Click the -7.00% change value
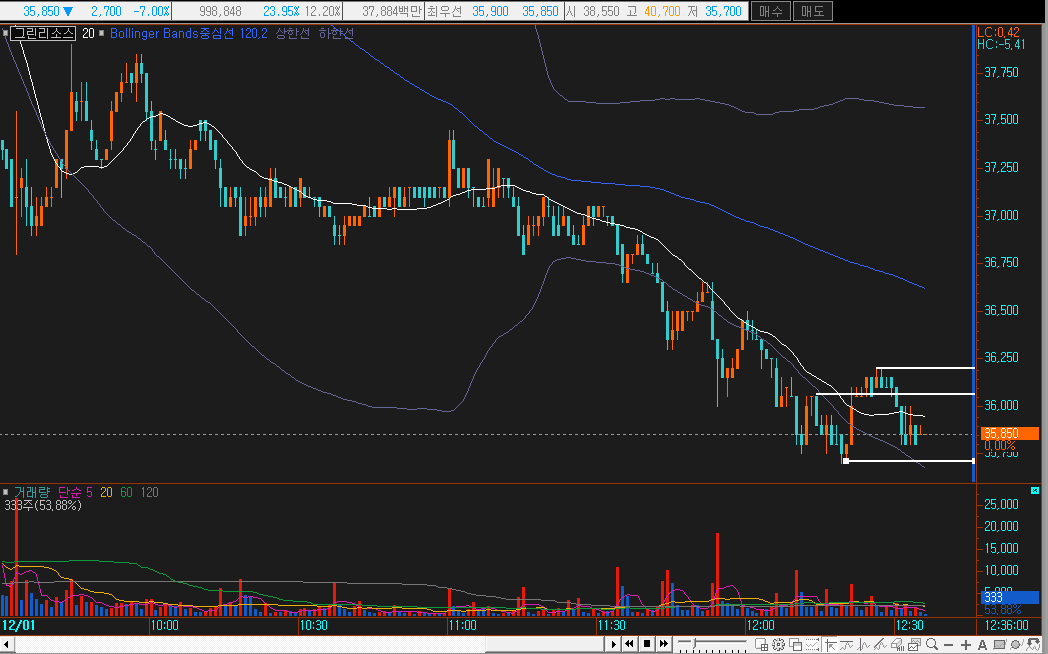 [x=151, y=11]
